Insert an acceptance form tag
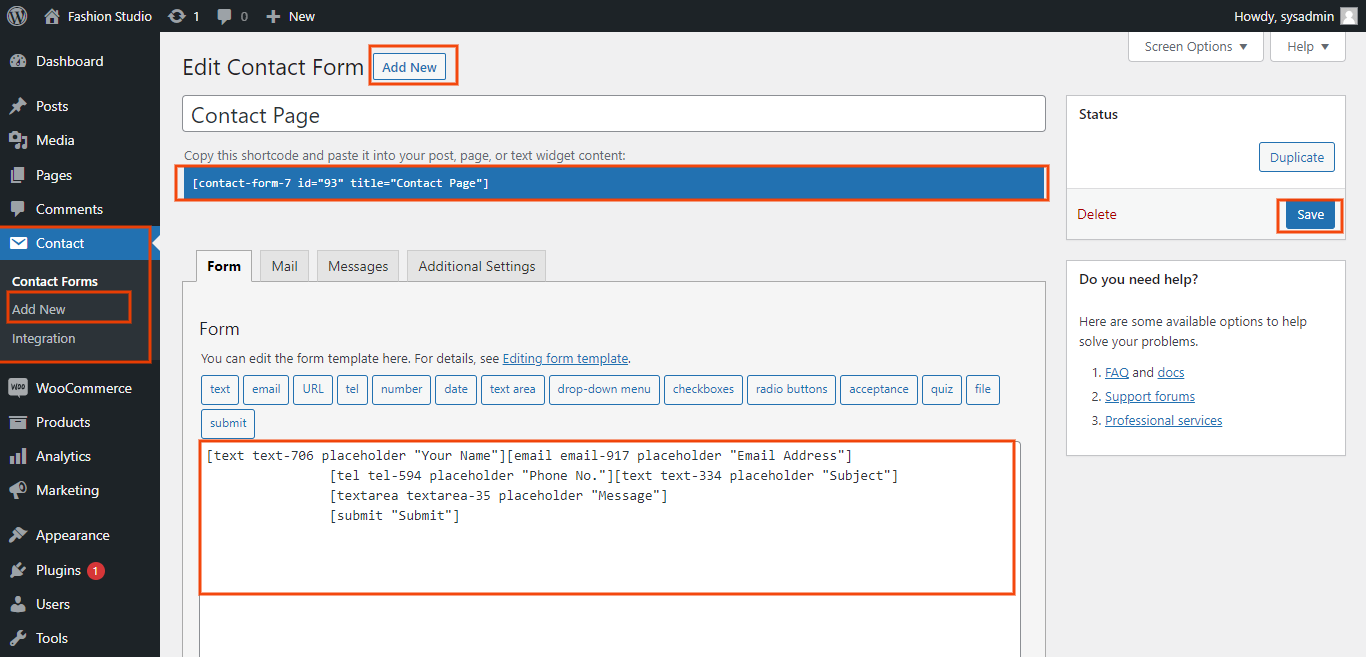1366x657 pixels. pyautogui.click(x=879, y=389)
